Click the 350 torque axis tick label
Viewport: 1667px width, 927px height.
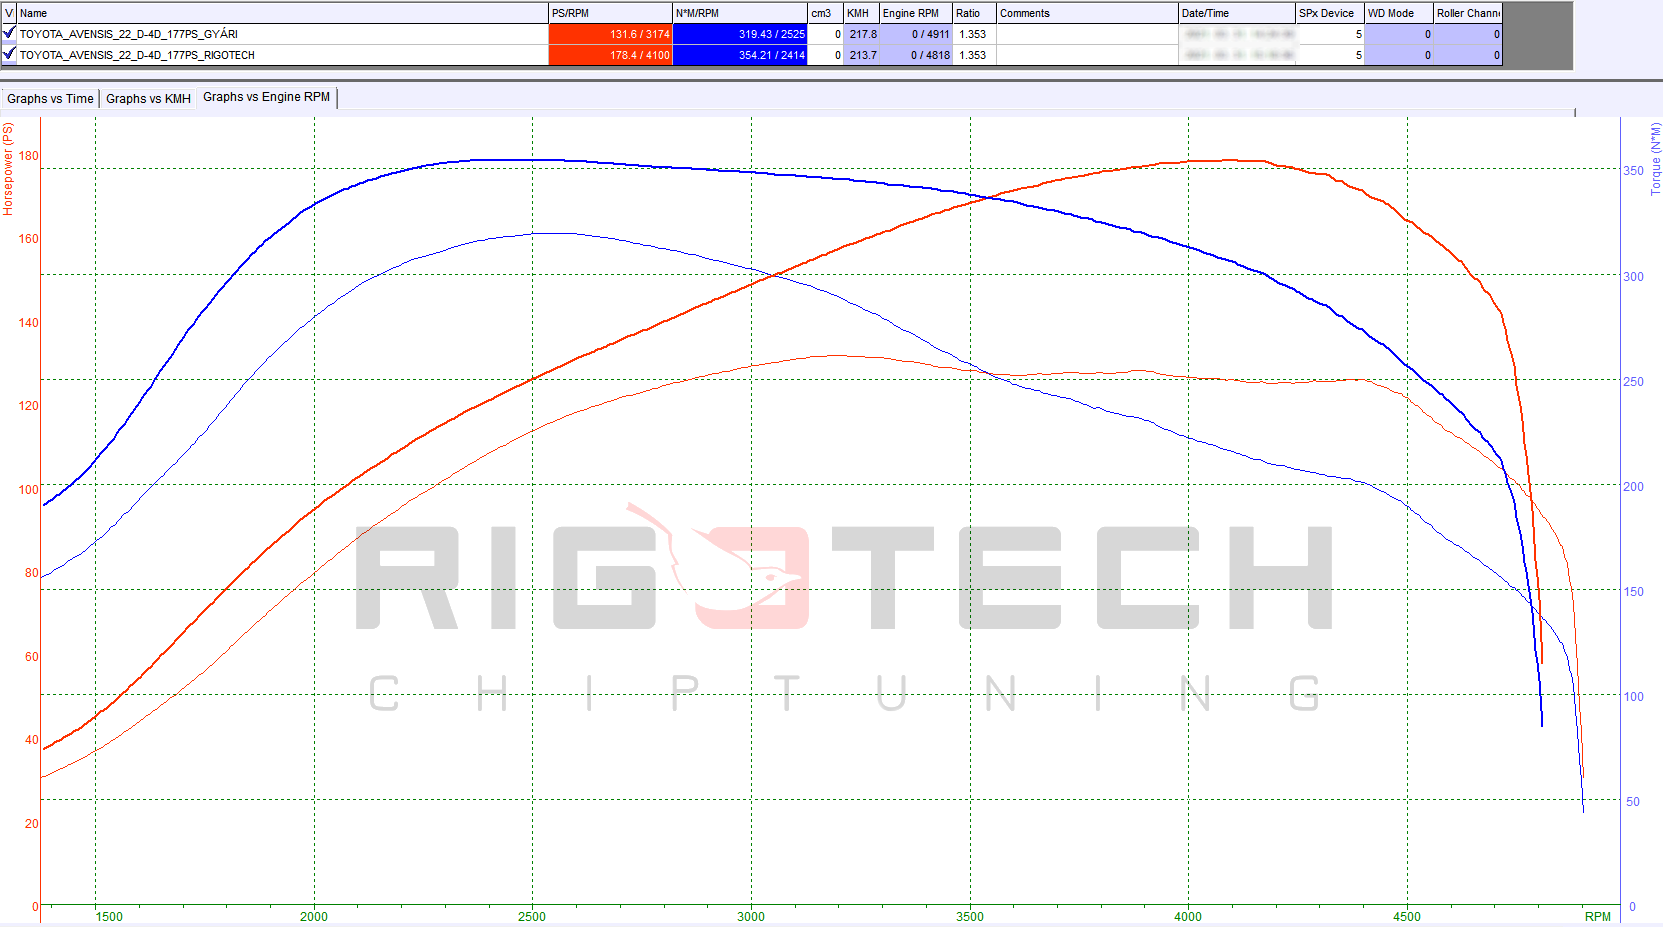[x=1633, y=170]
